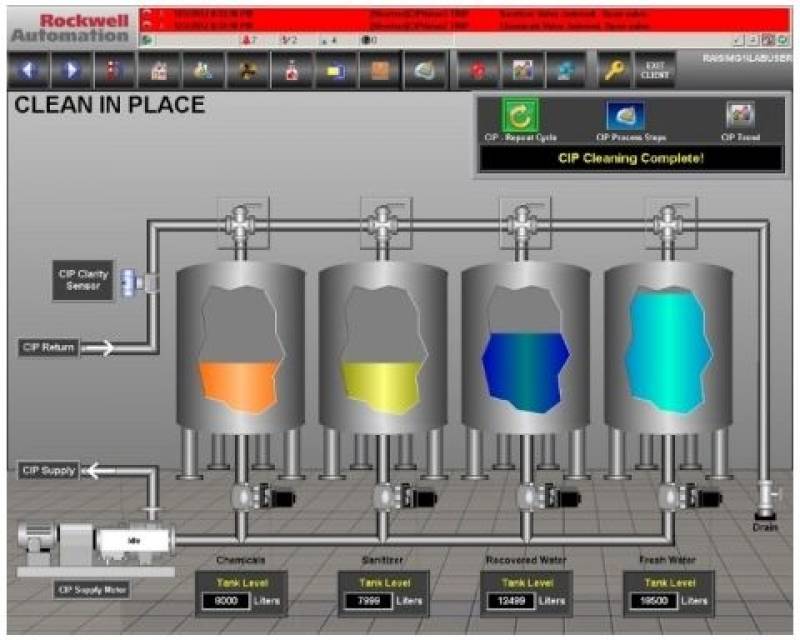Viewport: 800px width, 640px height.
Task: Click the 'CIP Cleaning Complete!' status message
Action: point(631,158)
